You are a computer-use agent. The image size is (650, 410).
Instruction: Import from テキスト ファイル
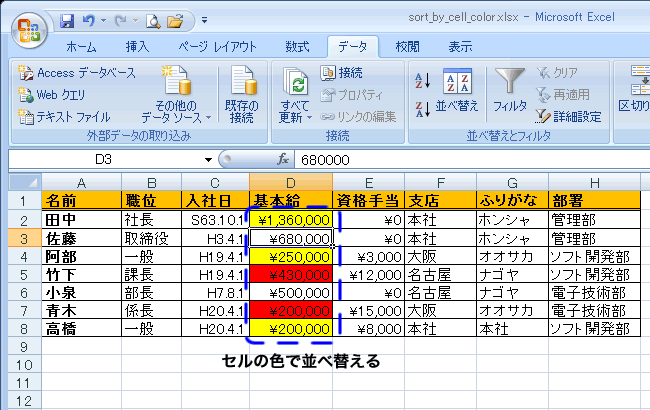pyautogui.click(x=64, y=117)
